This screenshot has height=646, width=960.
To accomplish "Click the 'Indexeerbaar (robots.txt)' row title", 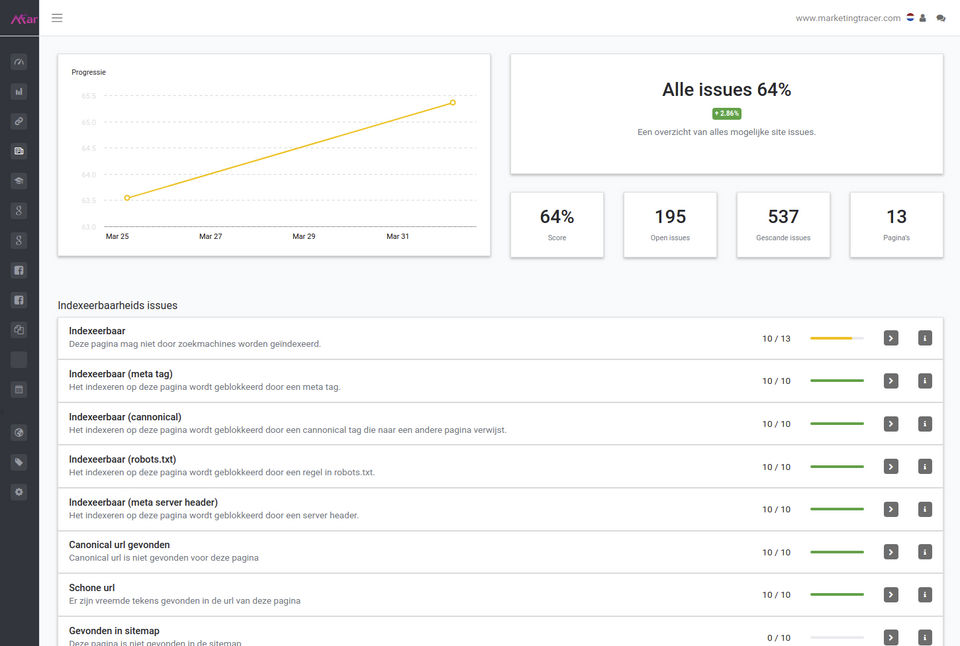I will coord(122,459).
